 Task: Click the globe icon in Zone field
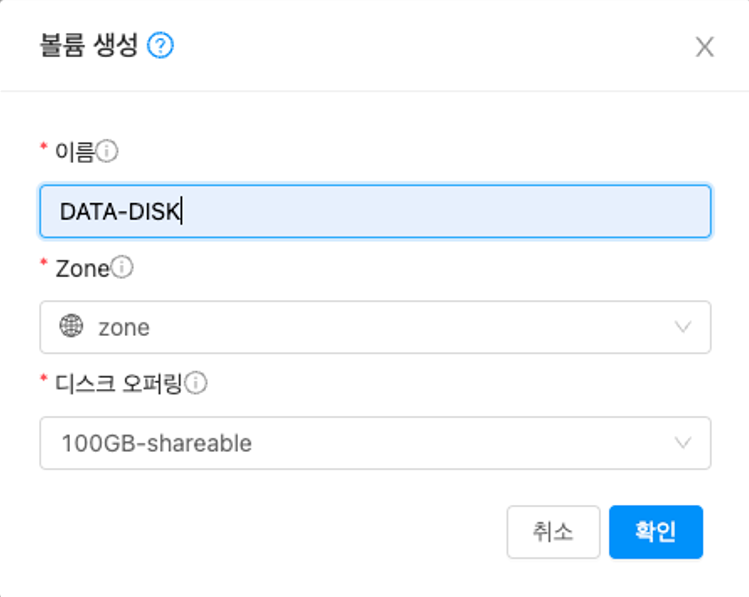72,327
